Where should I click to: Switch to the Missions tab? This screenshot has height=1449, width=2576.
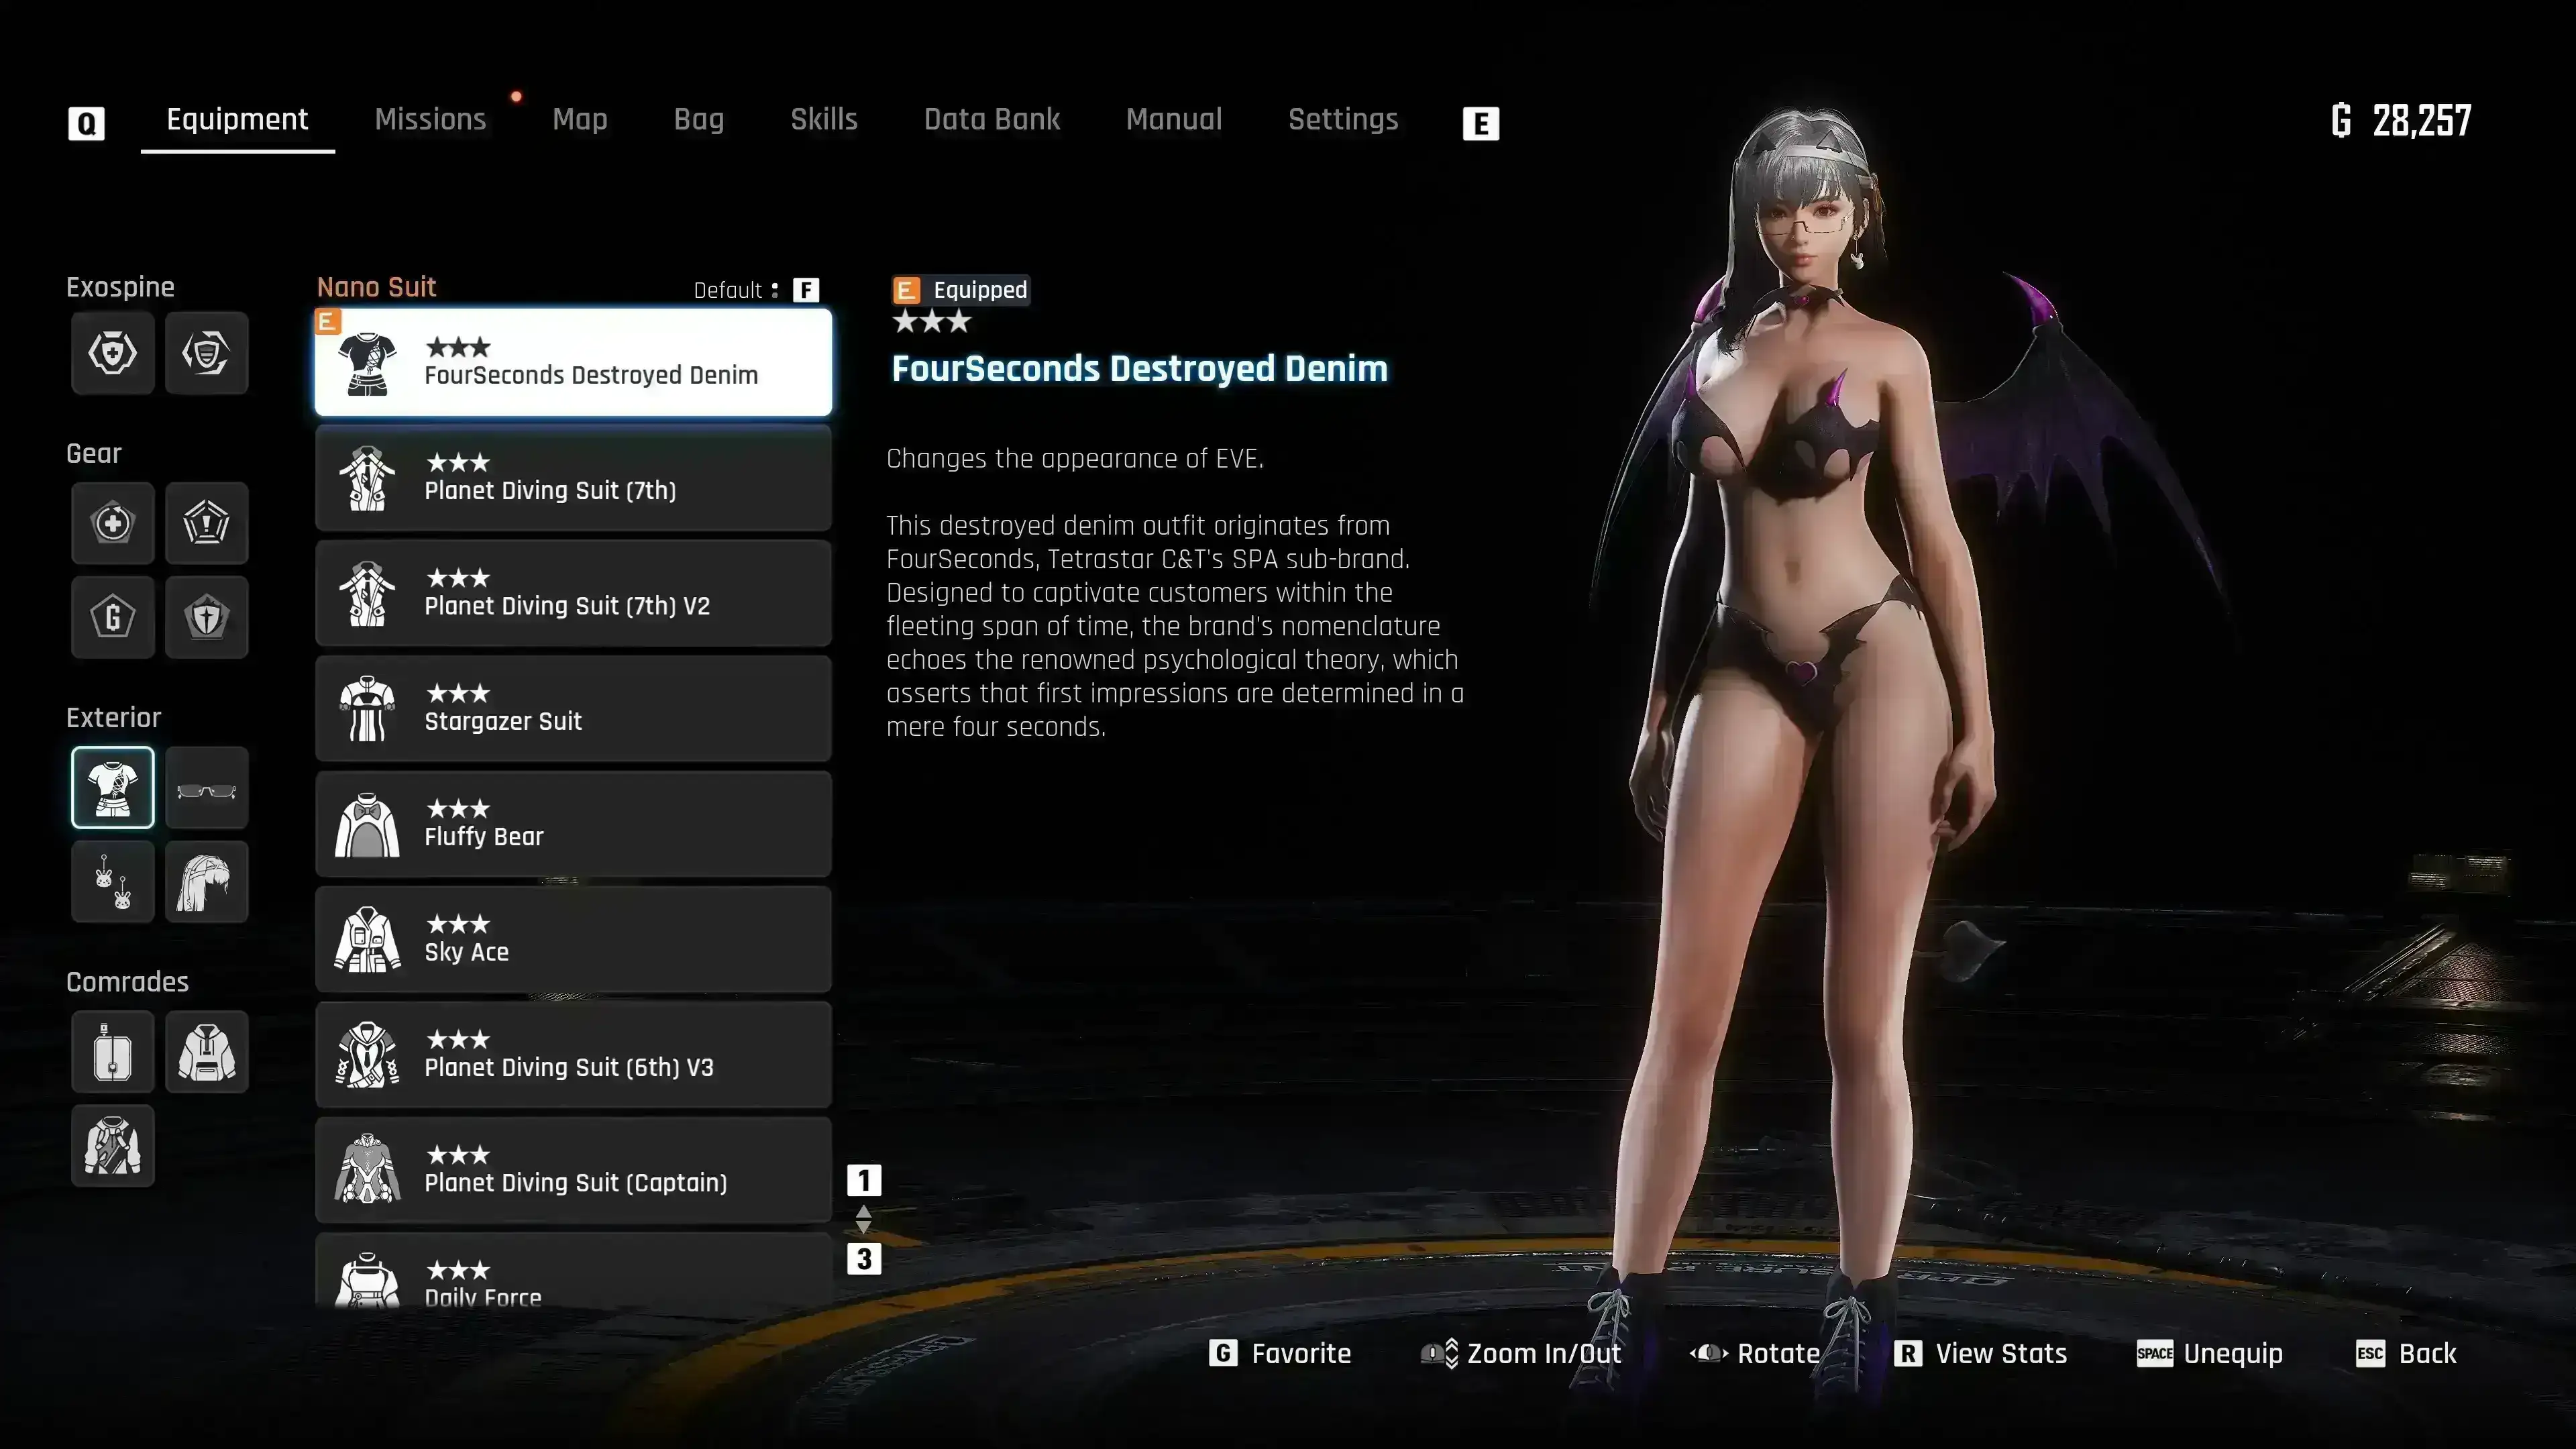pyautogui.click(x=430, y=120)
